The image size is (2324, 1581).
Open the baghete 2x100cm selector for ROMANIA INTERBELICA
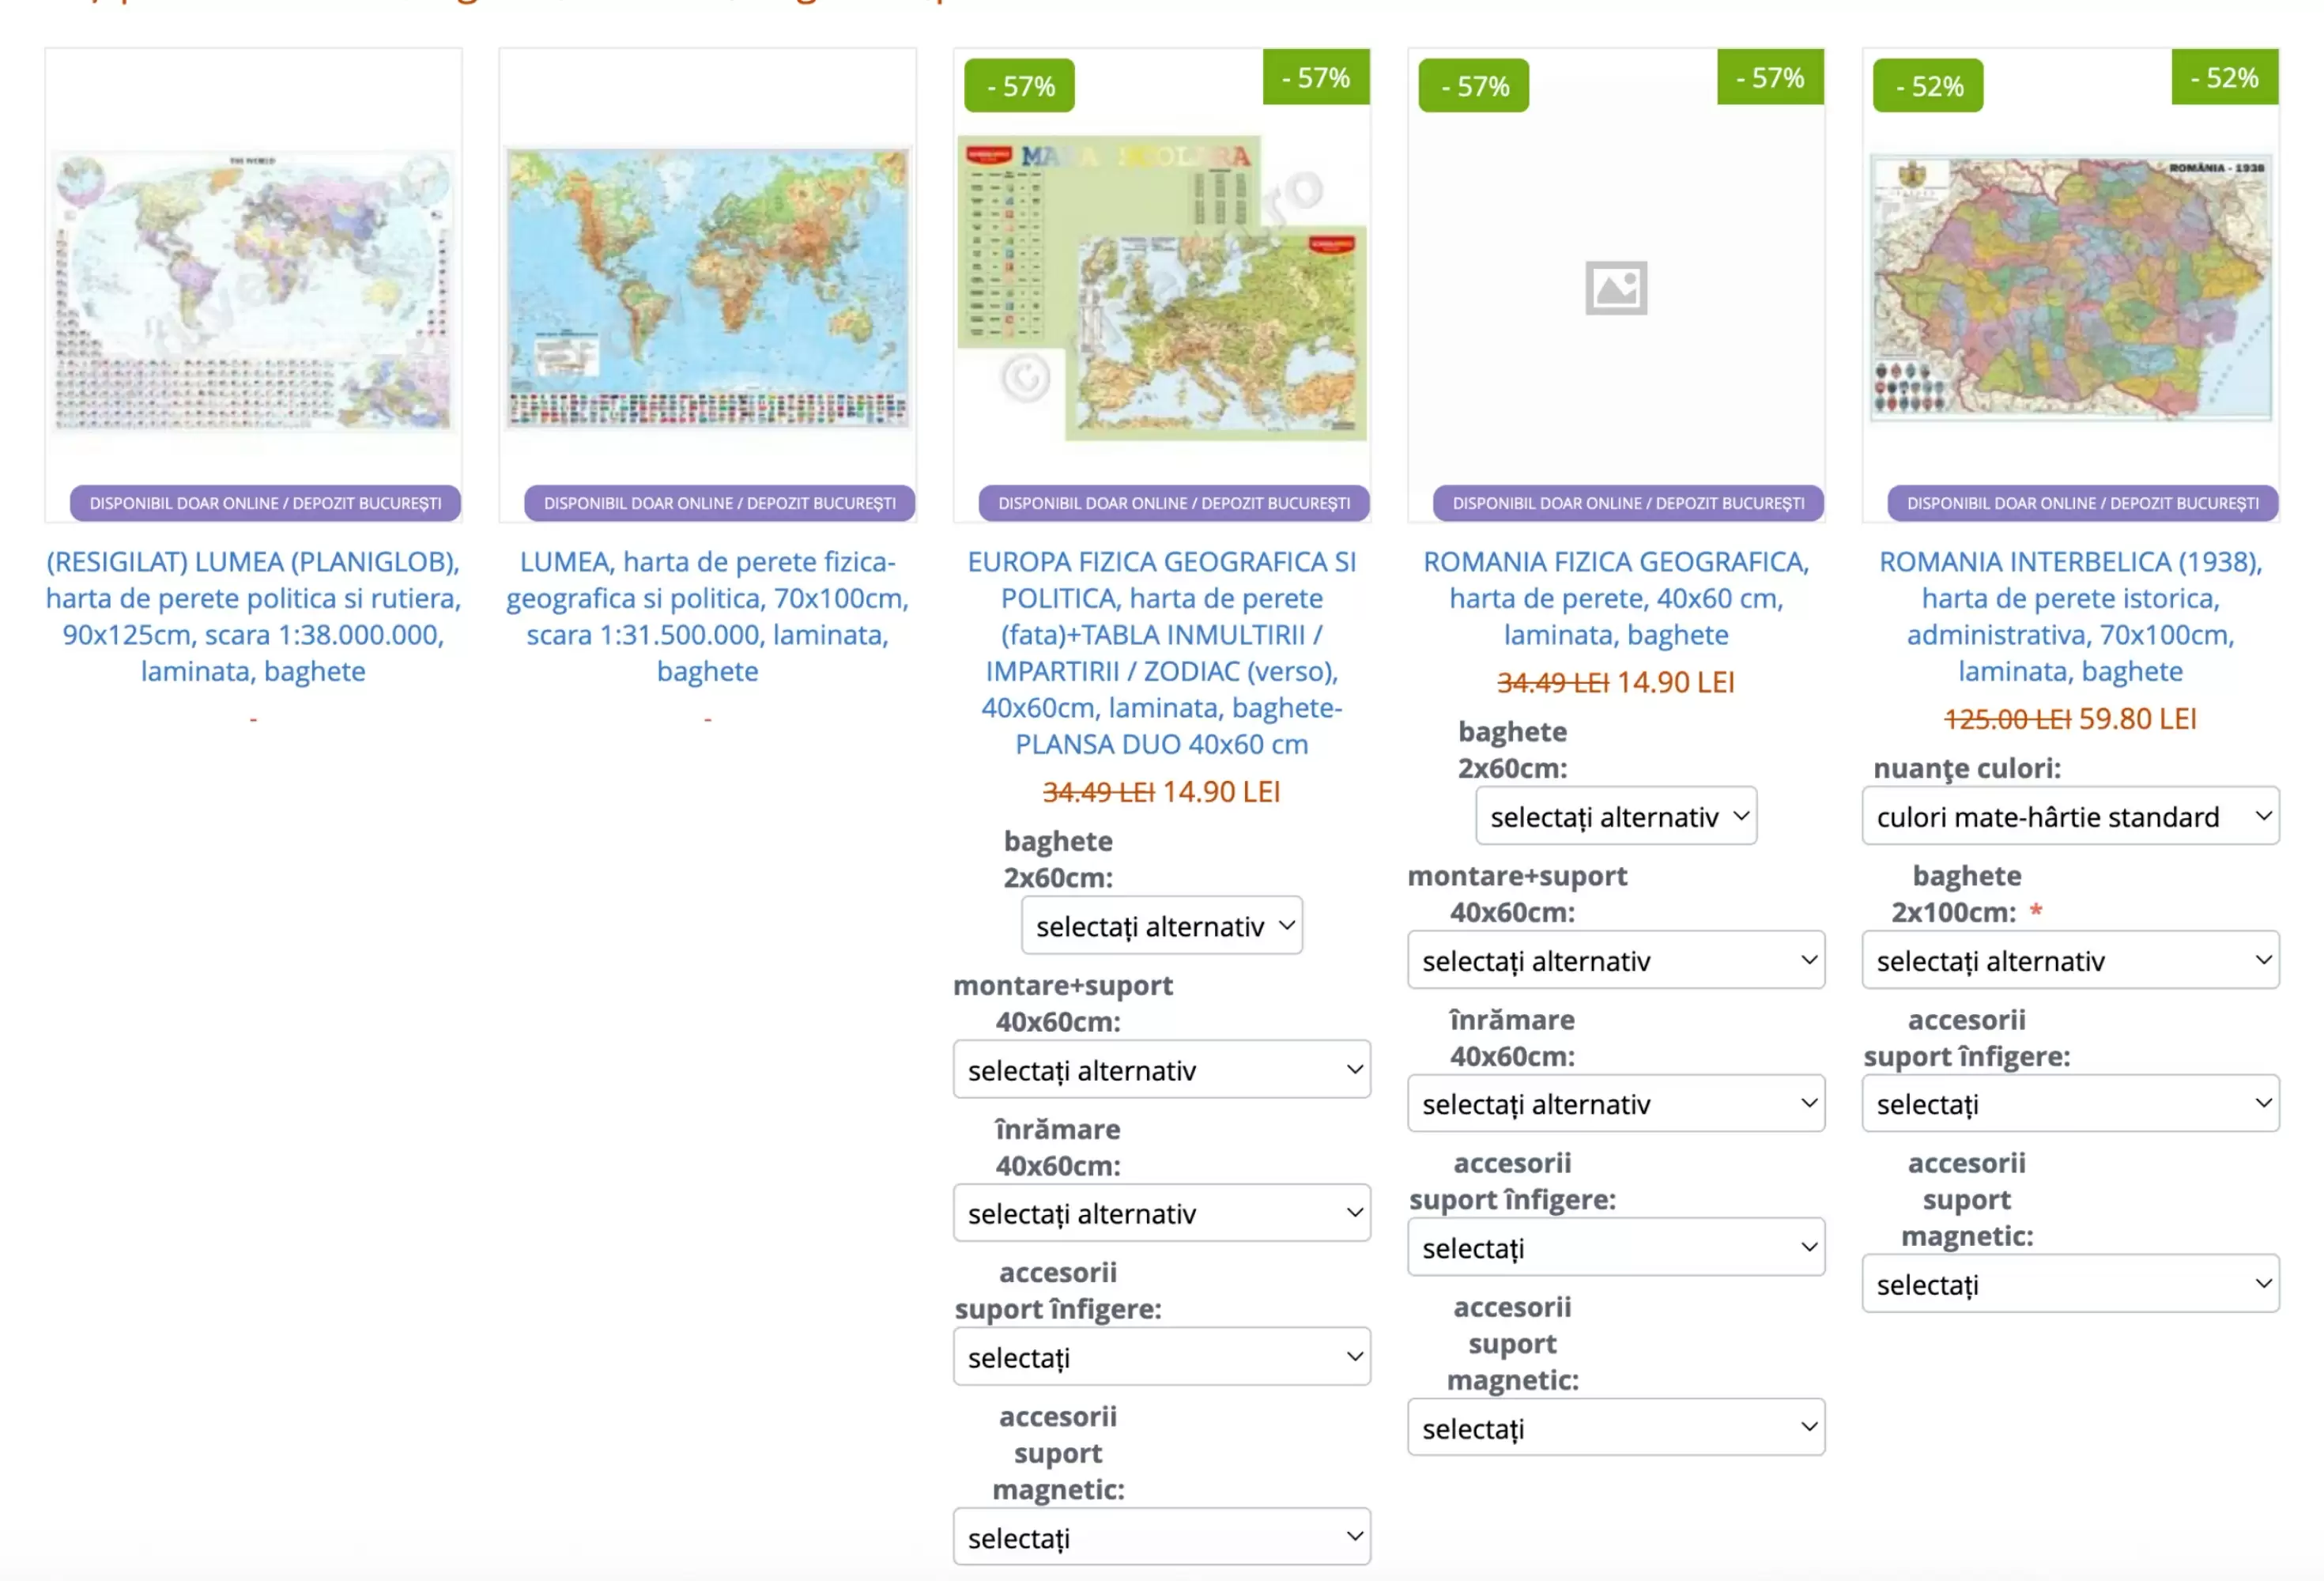click(2070, 960)
